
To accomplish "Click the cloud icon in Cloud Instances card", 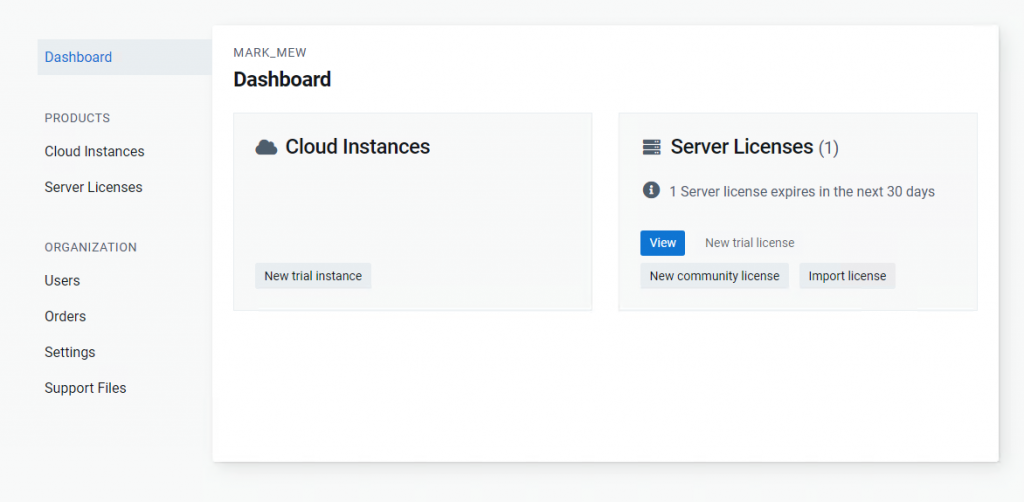I will point(266,147).
